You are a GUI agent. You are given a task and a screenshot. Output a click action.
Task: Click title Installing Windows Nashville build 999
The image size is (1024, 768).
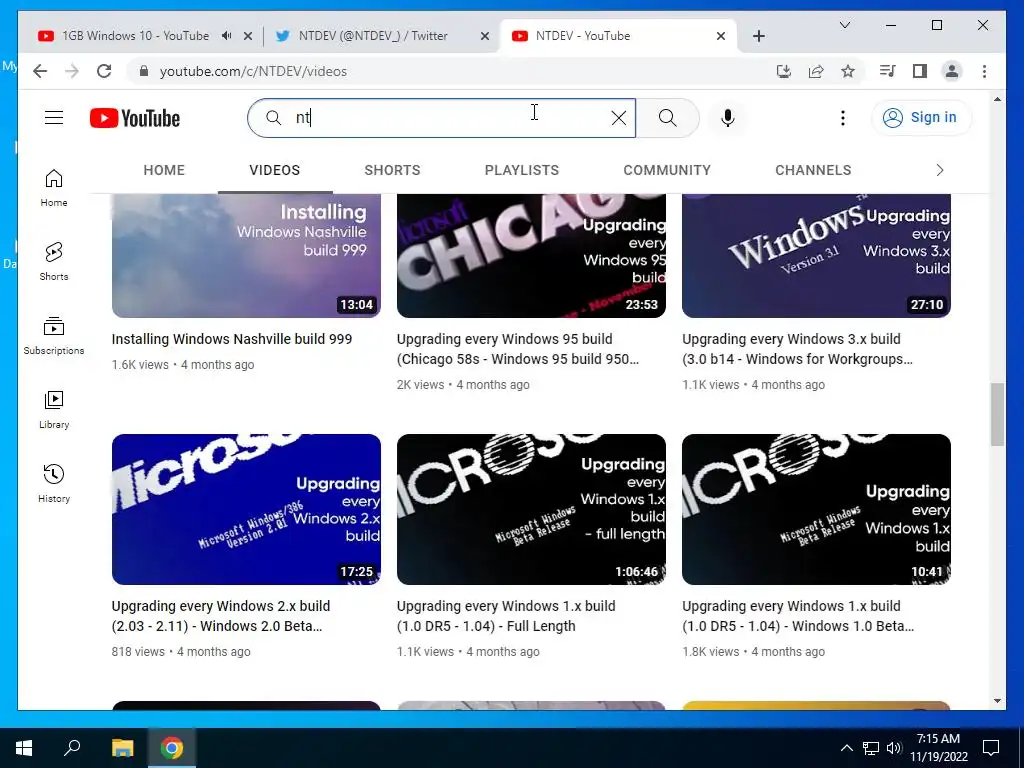[x=232, y=339]
